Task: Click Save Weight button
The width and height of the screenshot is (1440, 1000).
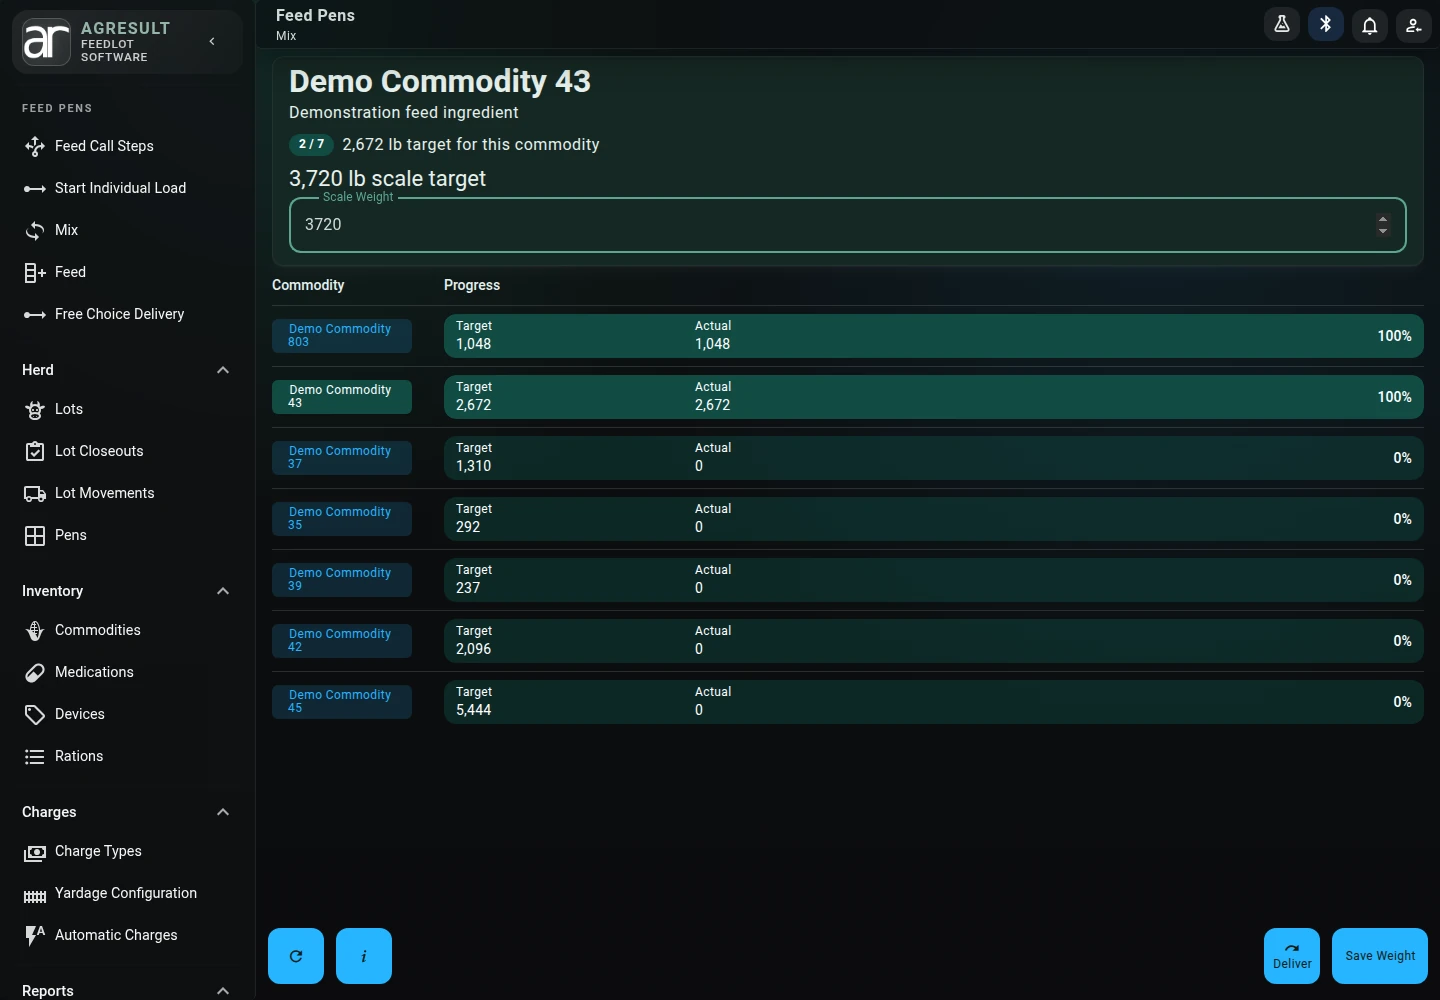Action: 1380,956
